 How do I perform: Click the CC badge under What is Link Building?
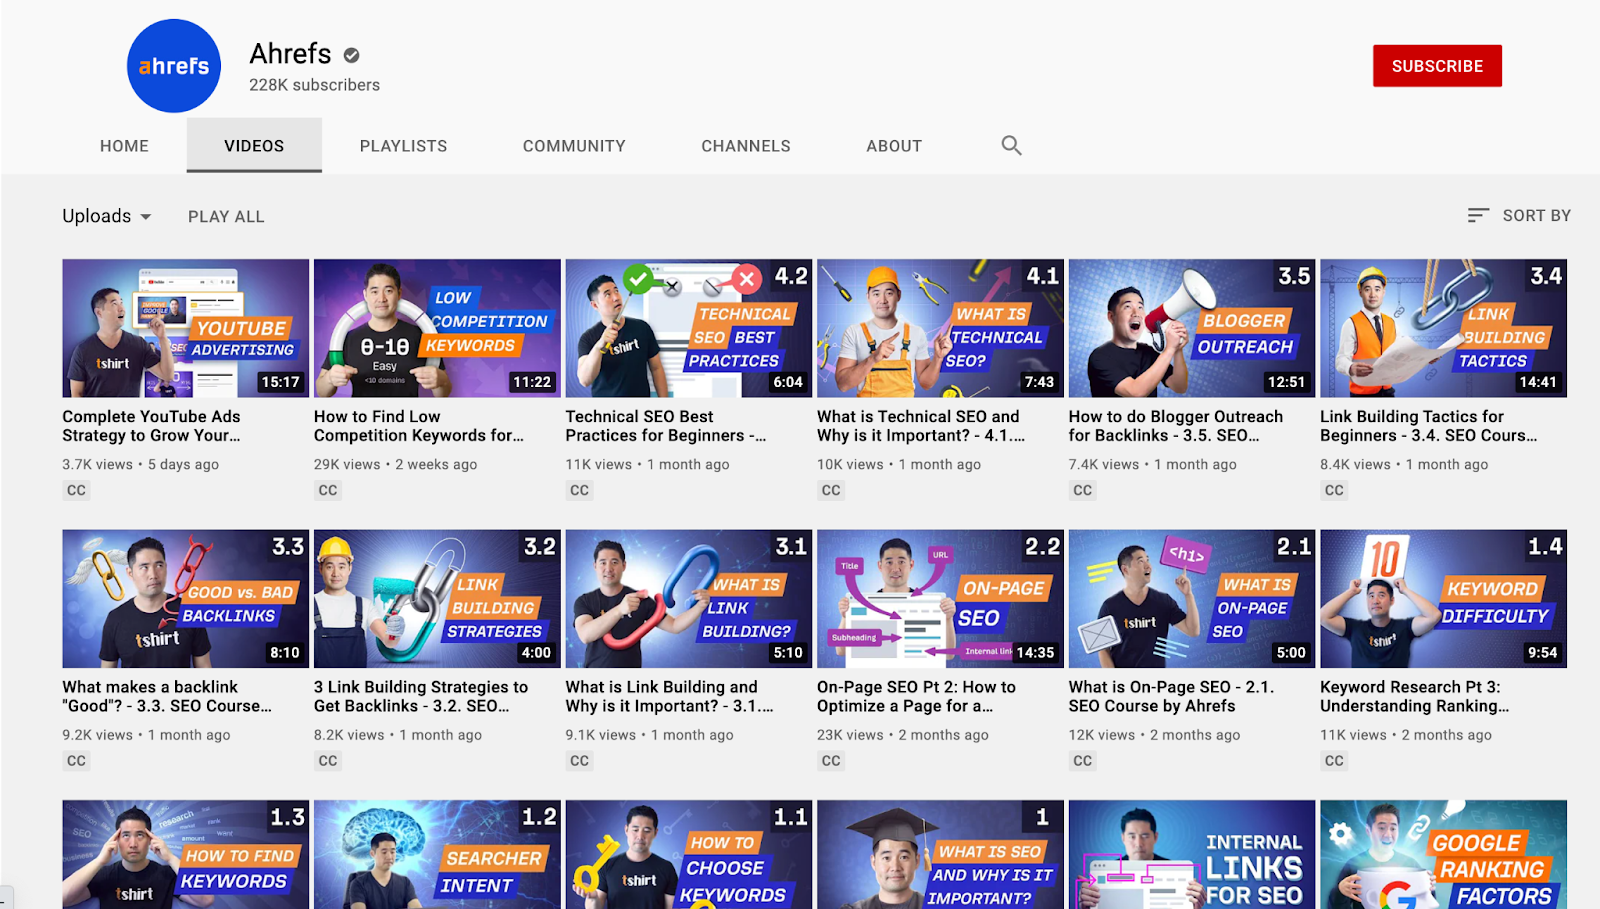580,761
